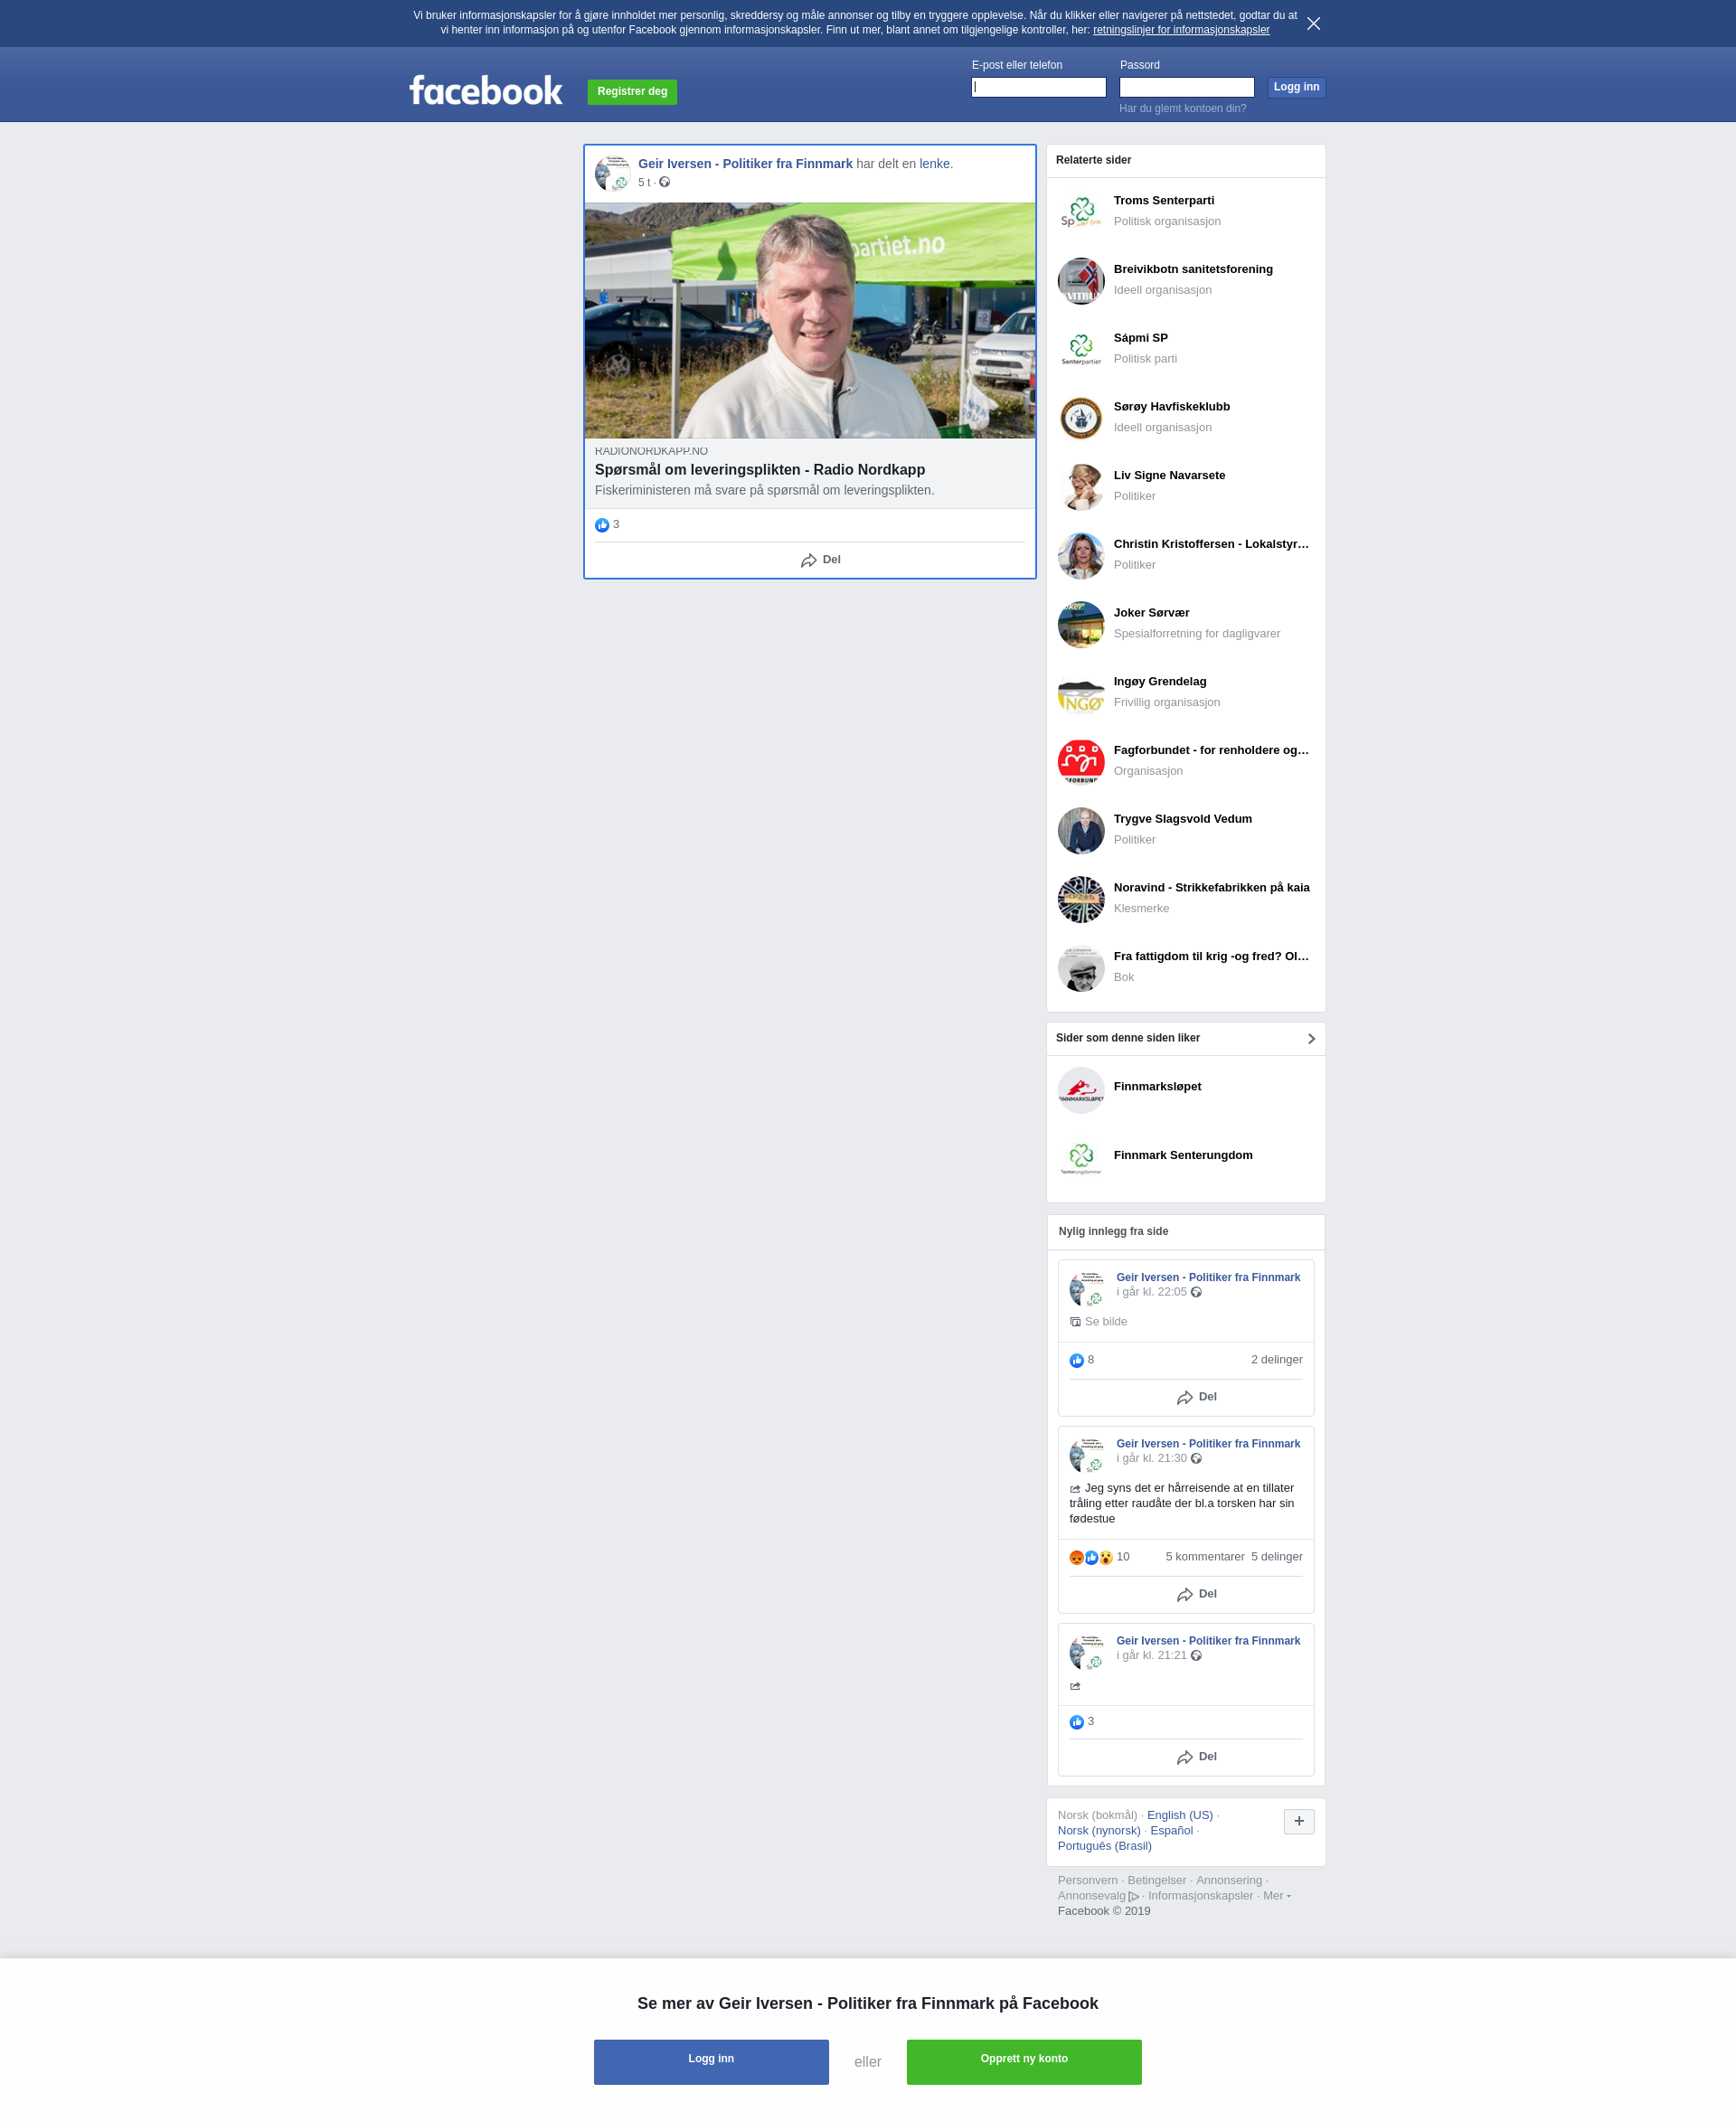The height and width of the screenshot is (2121, 1736).
Task: Open 5 delinger link
Action: (x=1276, y=1557)
